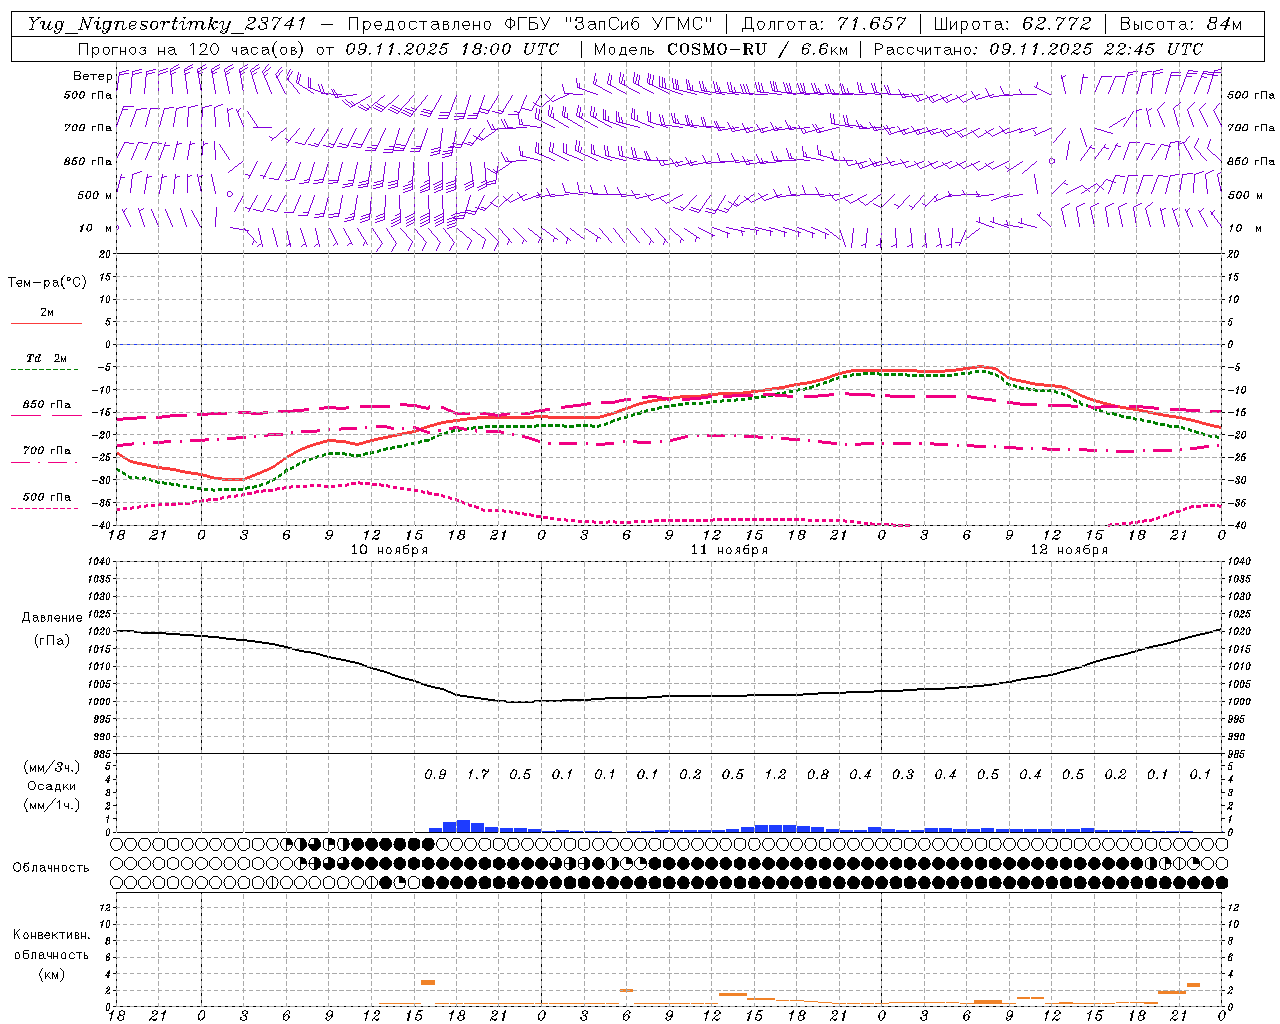
Task: Click the 0.8 precipitation total value
Action: [818, 775]
